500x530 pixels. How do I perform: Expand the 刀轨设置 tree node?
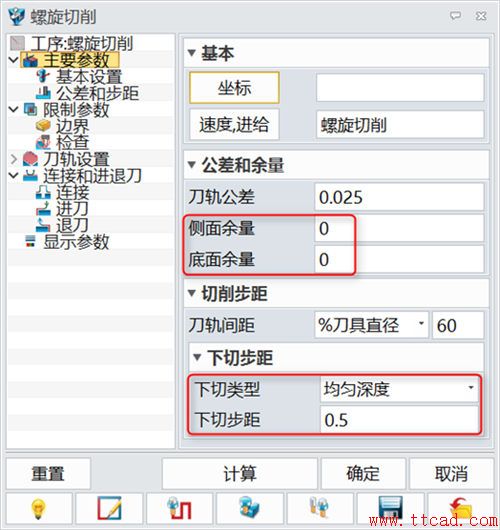coord(14,159)
